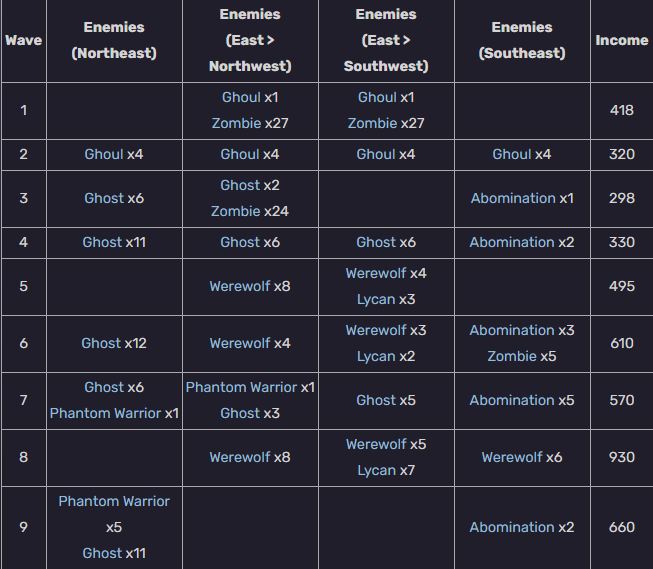Click the wave 8 Southeast Werewolf x6 link

tap(511, 457)
